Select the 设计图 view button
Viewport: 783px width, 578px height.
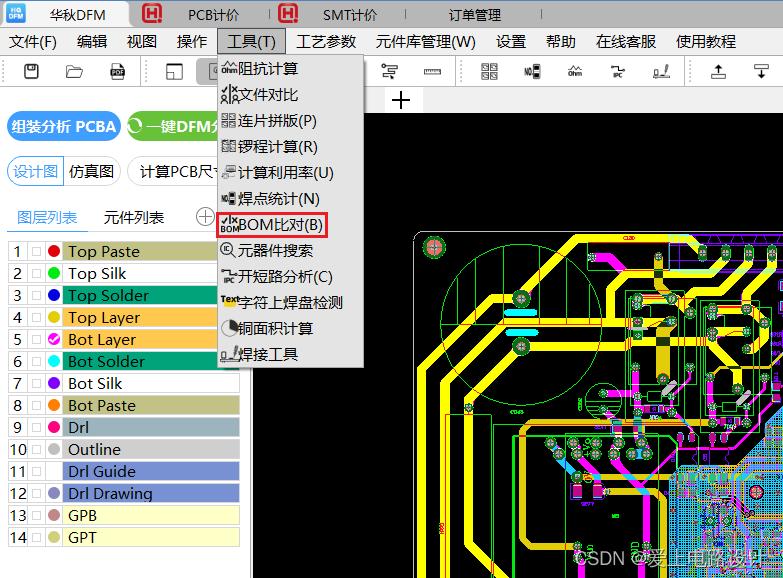pyautogui.click(x=35, y=171)
